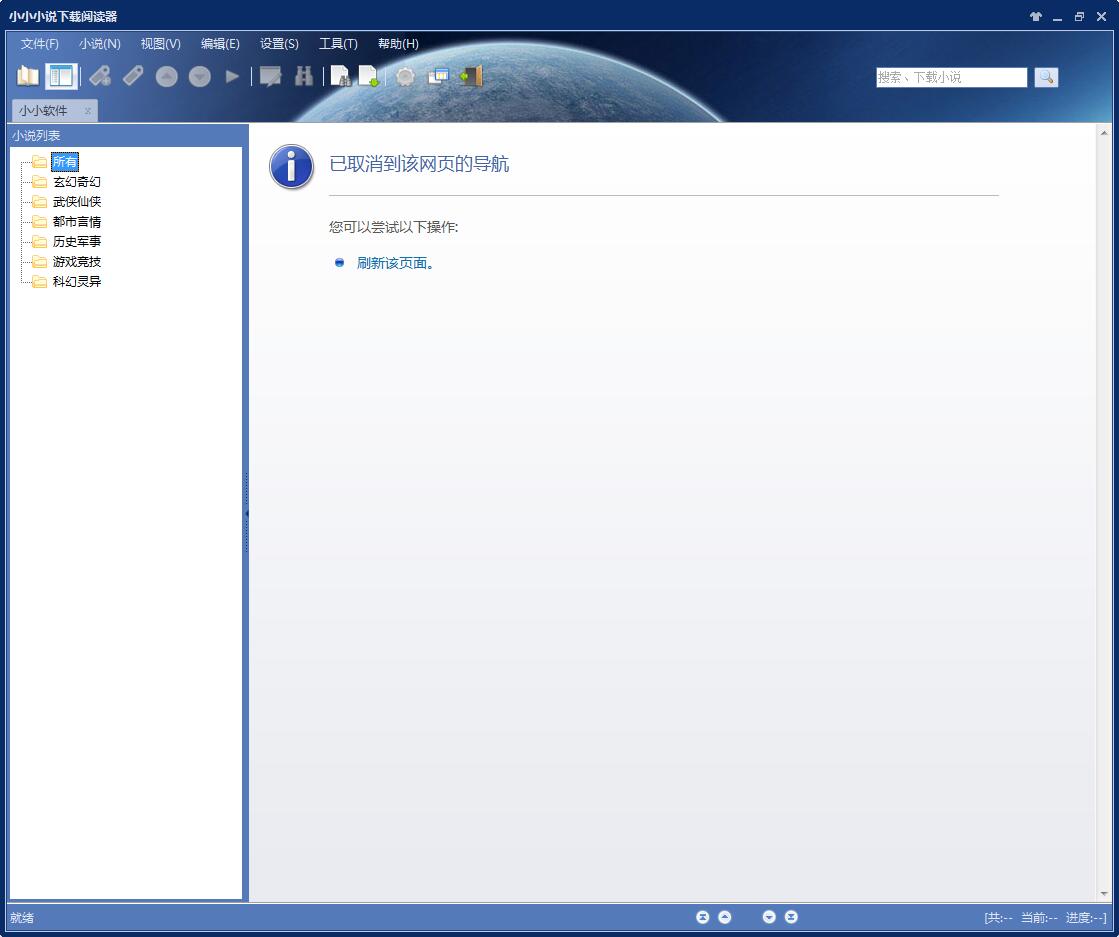Jump to last page in status bar
Screen dimensions: 1119x937
click(x=791, y=917)
